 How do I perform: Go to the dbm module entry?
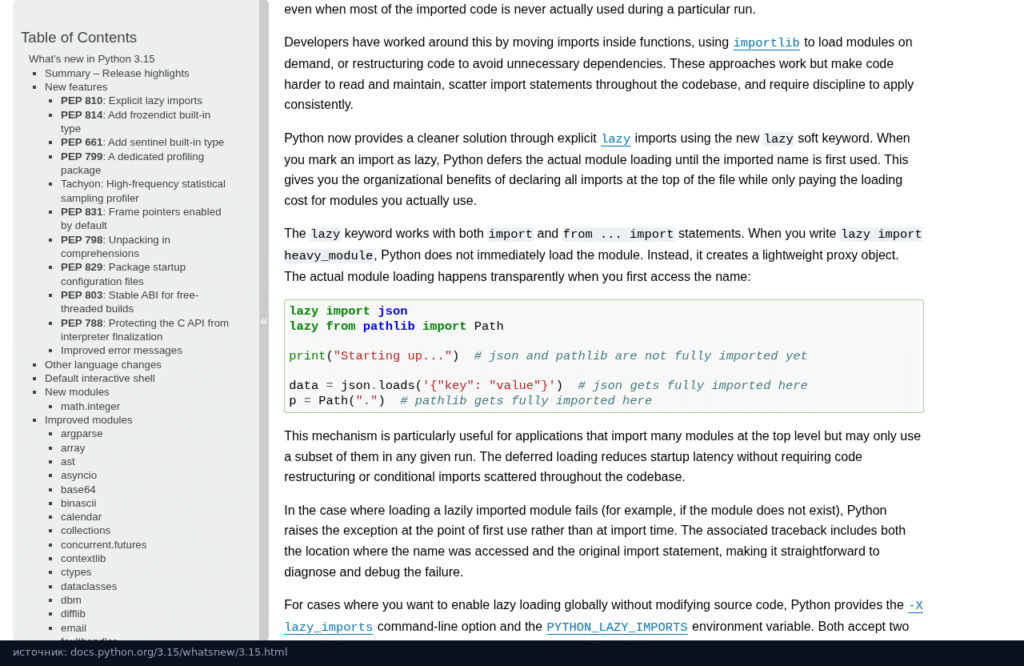[71, 600]
